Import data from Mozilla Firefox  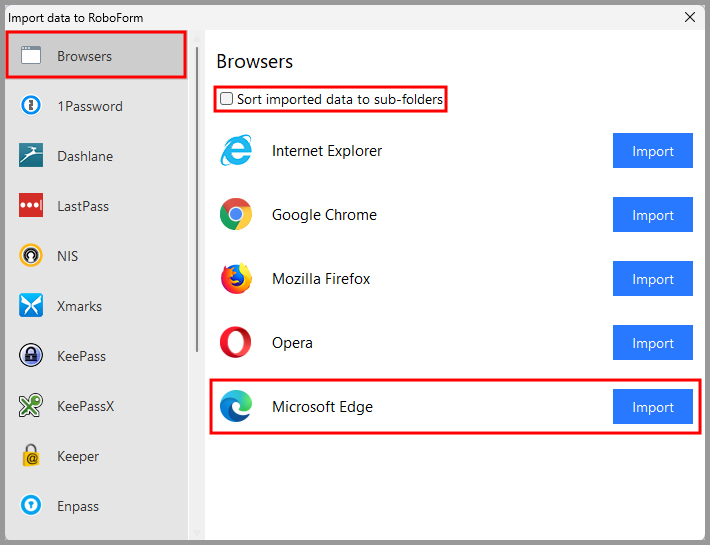click(652, 279)
